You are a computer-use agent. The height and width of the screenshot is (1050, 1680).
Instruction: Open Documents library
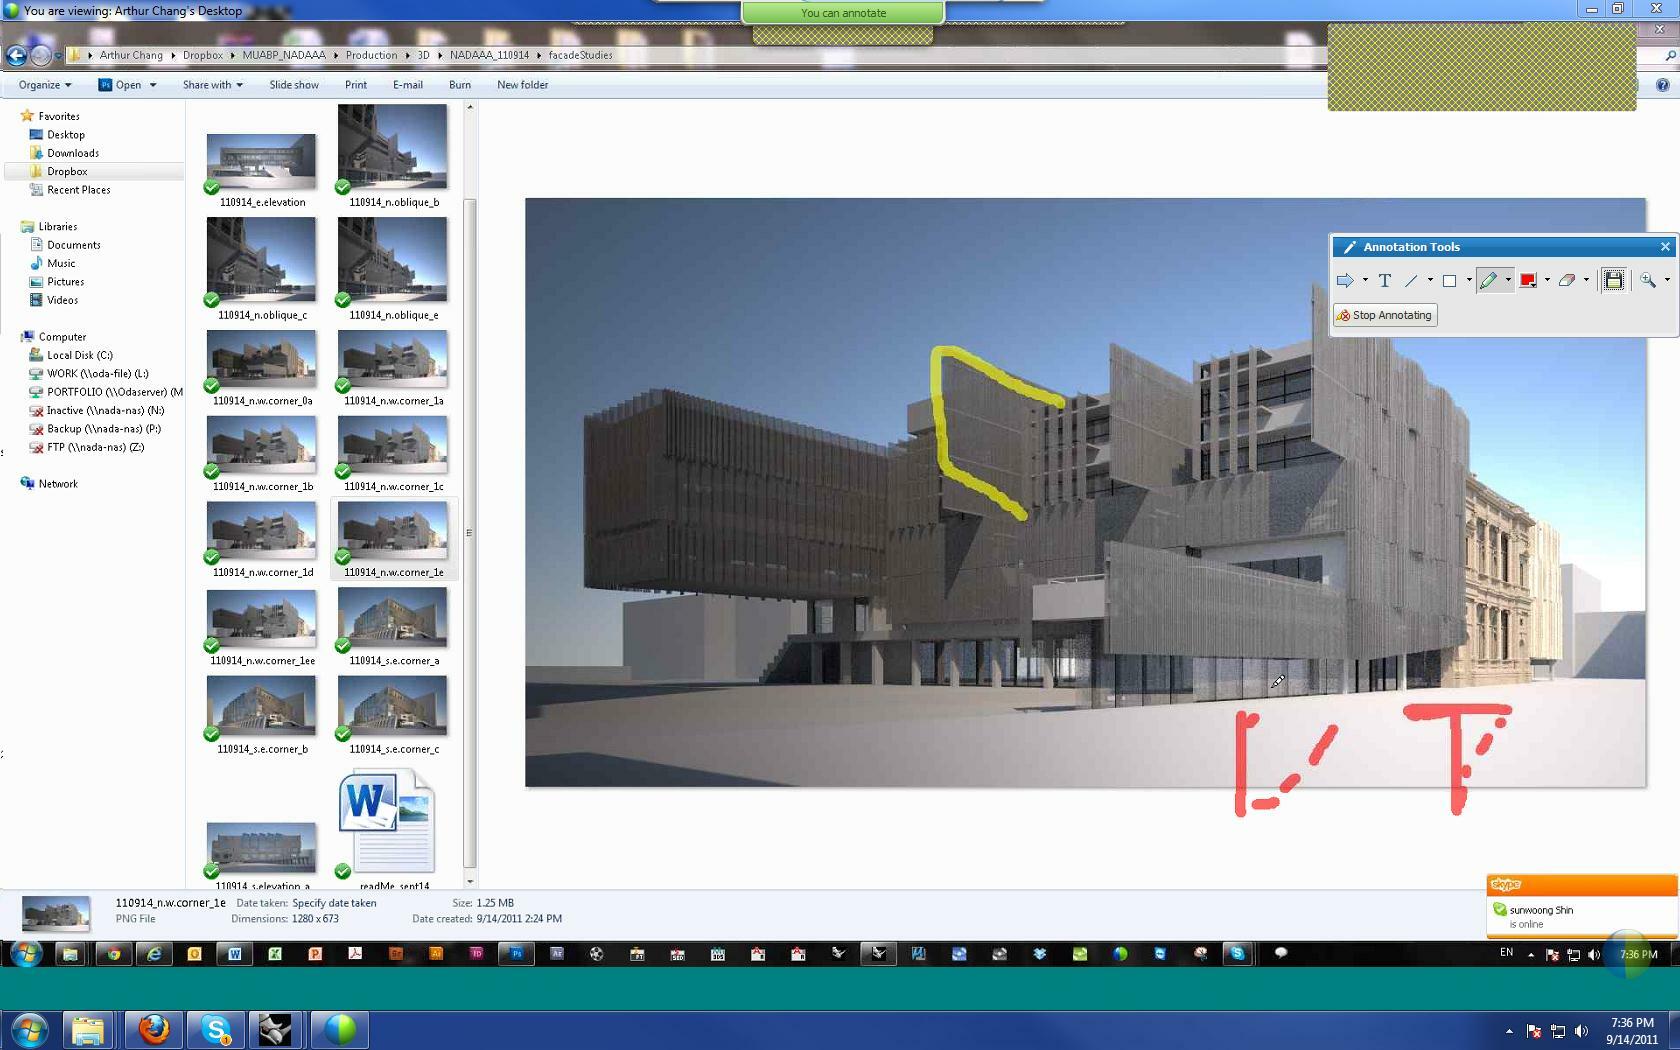(74, 245)
